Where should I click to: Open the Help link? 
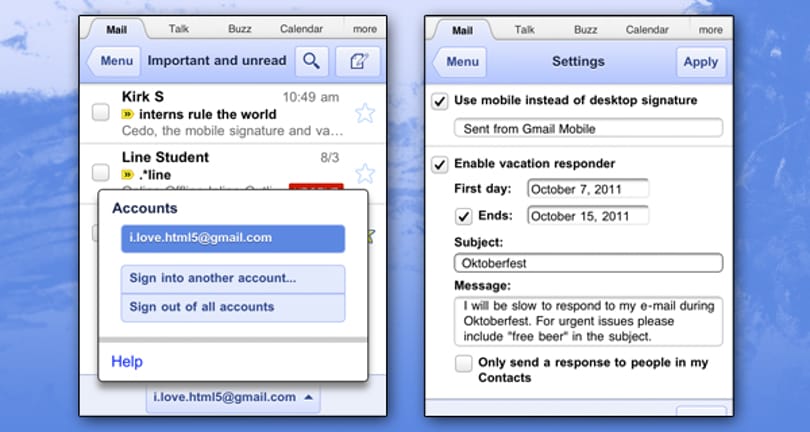point(127,362)
